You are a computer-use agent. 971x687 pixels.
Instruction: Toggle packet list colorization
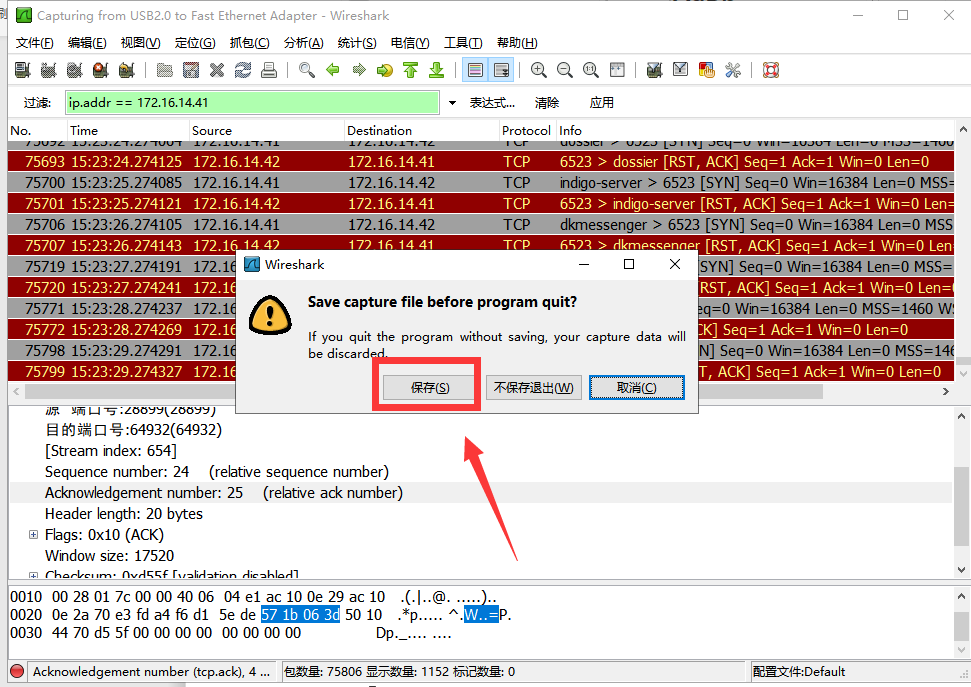[x=475, y=70]
